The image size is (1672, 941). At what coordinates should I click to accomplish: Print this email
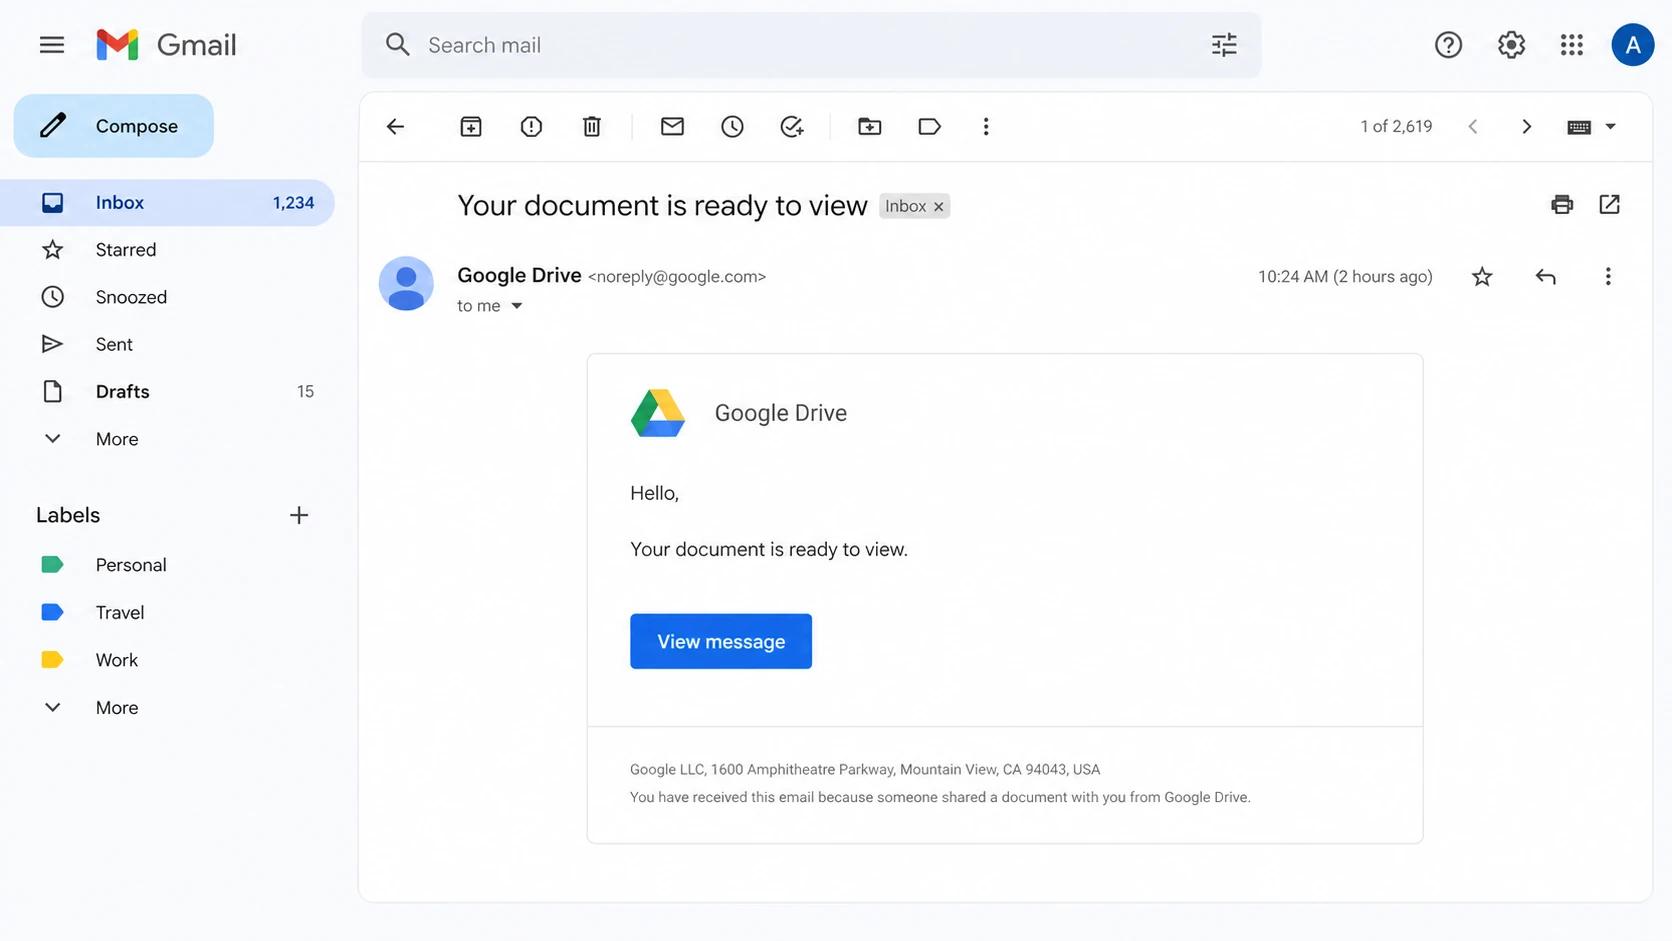click(1562, 204)
